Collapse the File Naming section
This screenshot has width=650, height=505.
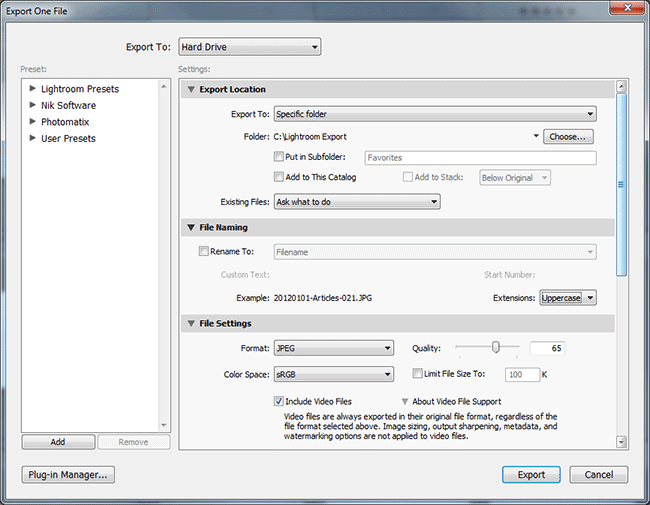point(190,227)
